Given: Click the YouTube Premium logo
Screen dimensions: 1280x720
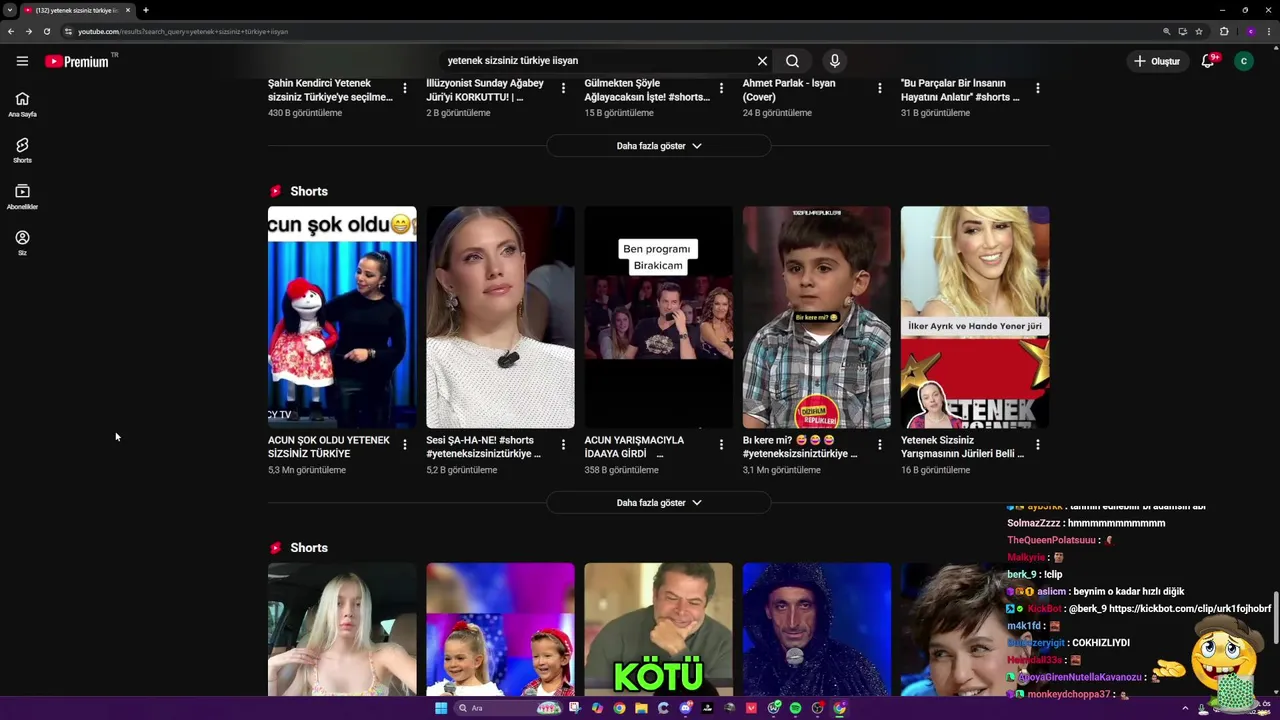Looking at the screenshot, I should pyautogui.click(x=77, y=61).
